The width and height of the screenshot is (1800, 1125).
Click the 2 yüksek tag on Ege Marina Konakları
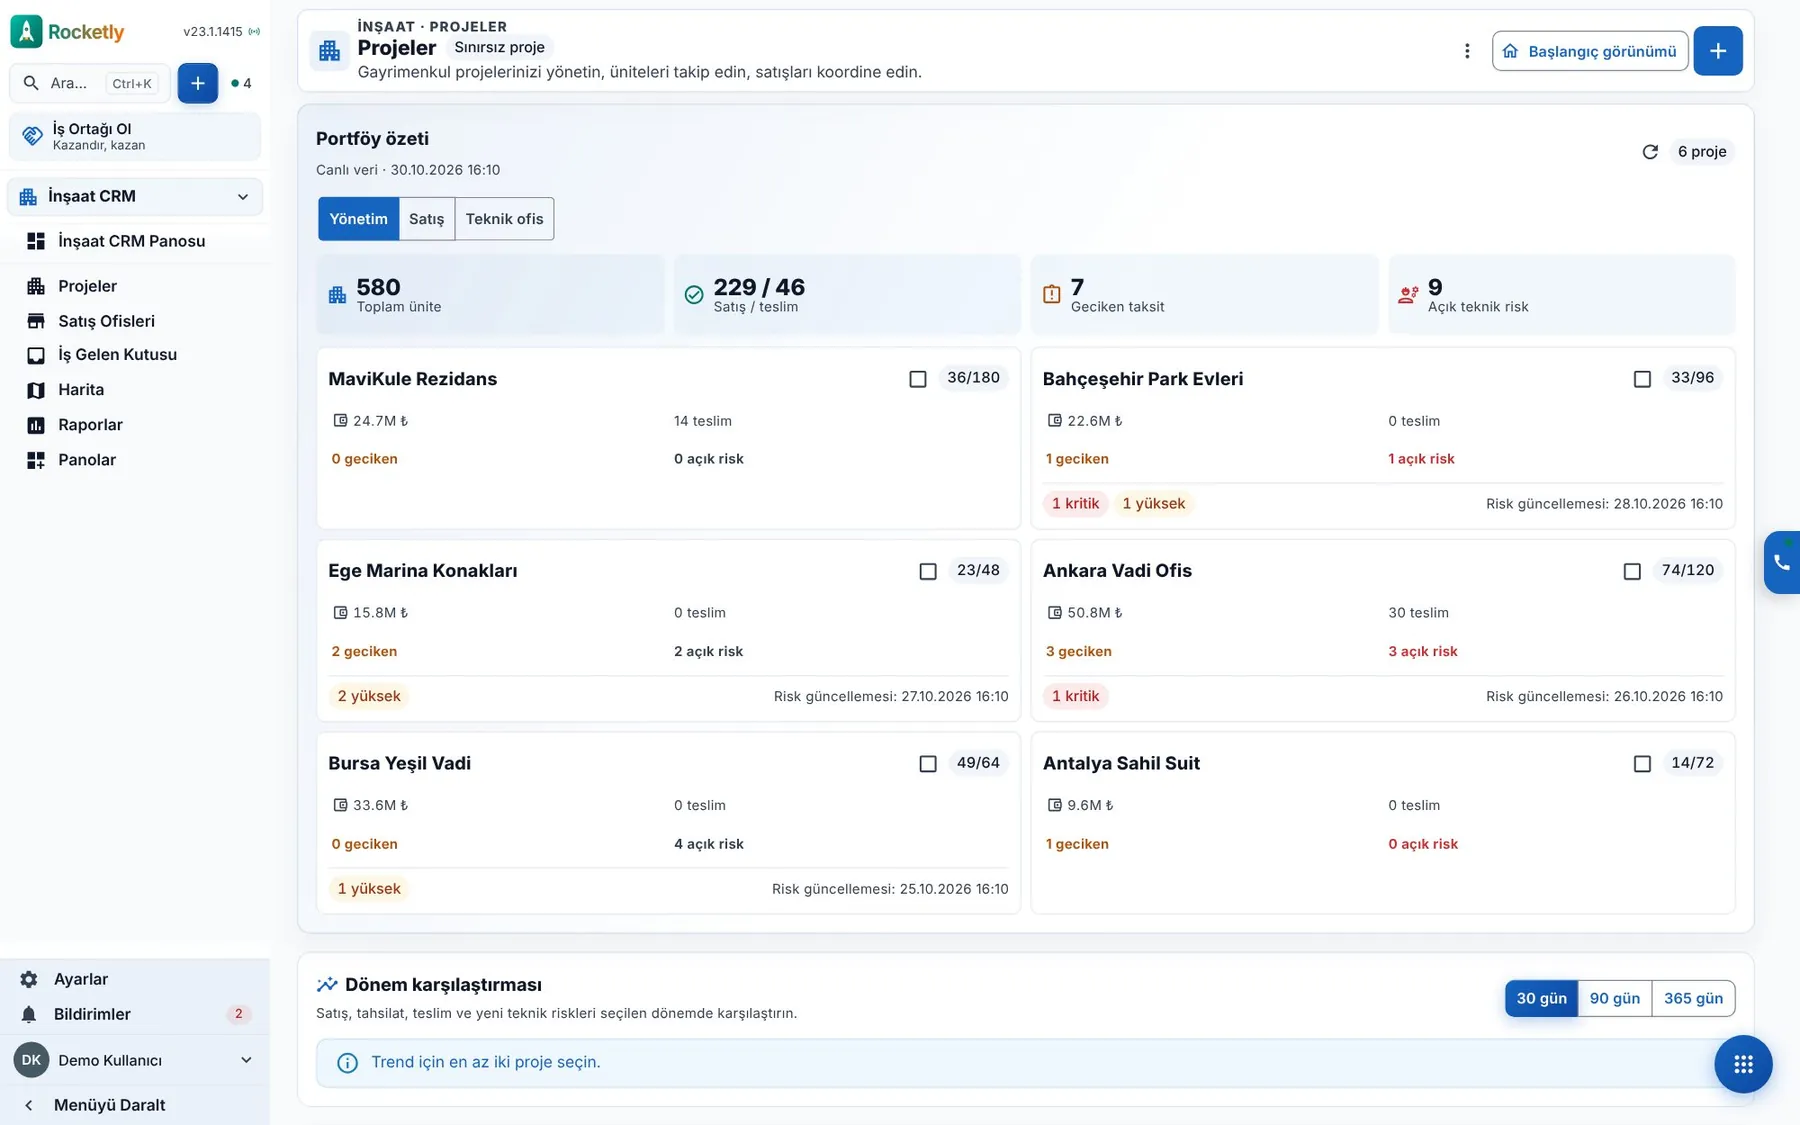point(369,696)
